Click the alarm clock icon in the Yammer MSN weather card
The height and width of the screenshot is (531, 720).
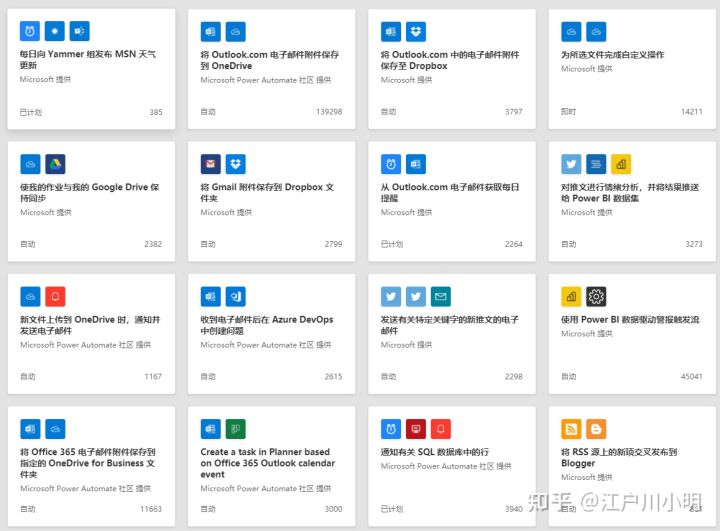30,31
